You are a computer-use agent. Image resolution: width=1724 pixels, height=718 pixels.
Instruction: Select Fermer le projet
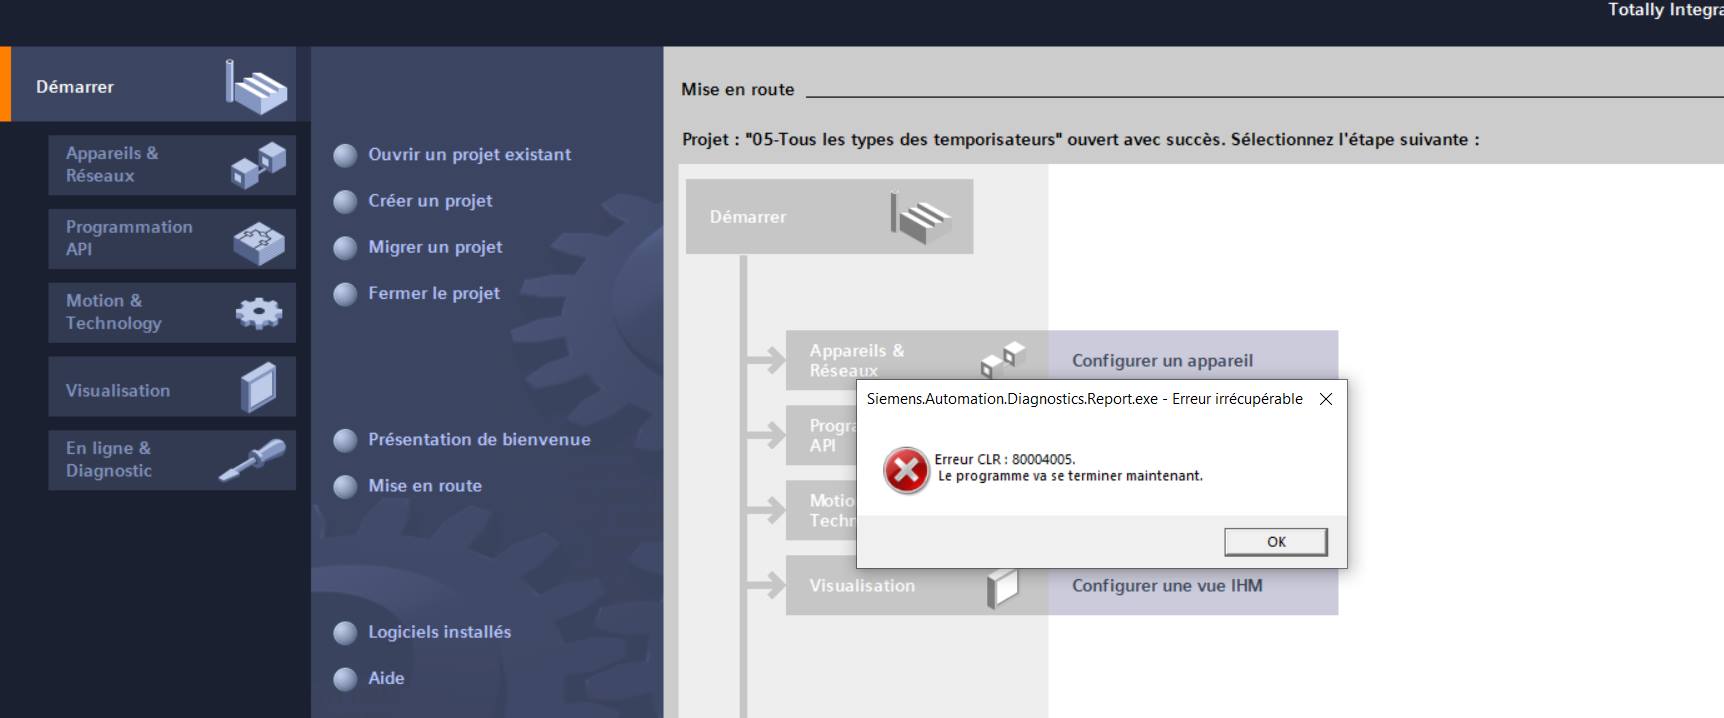coord(433,293)
